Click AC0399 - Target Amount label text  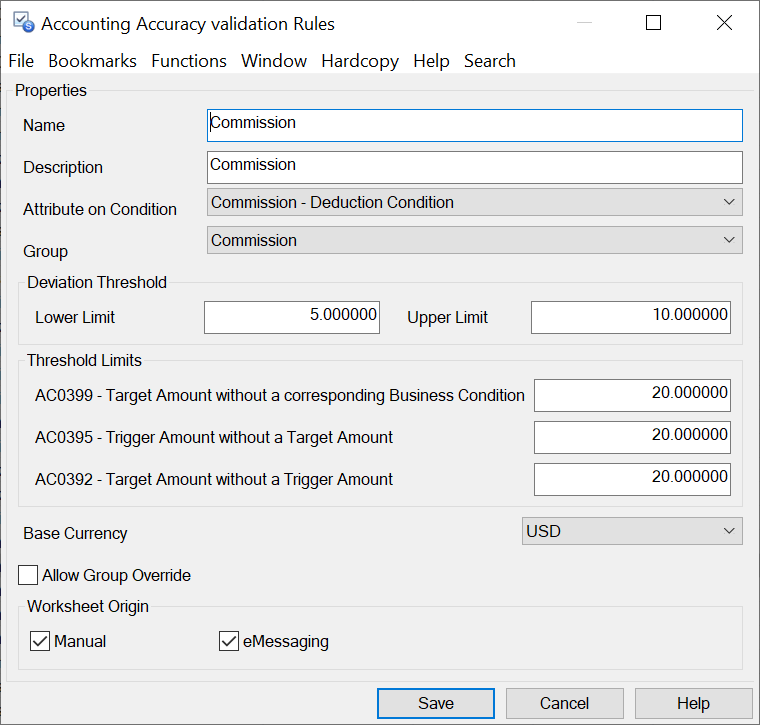[x=280, y=395]
